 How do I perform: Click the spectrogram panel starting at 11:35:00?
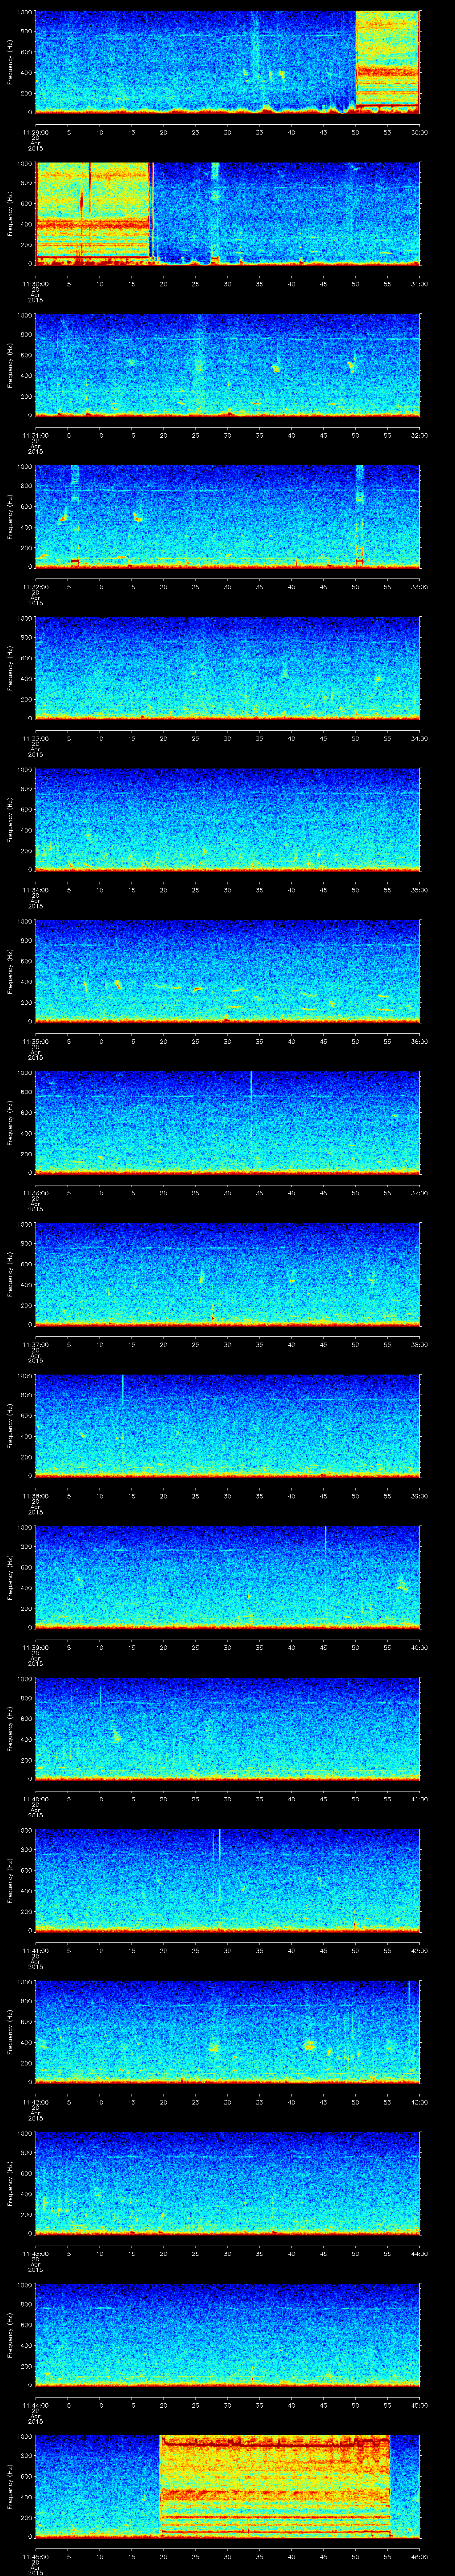(227, 971)
